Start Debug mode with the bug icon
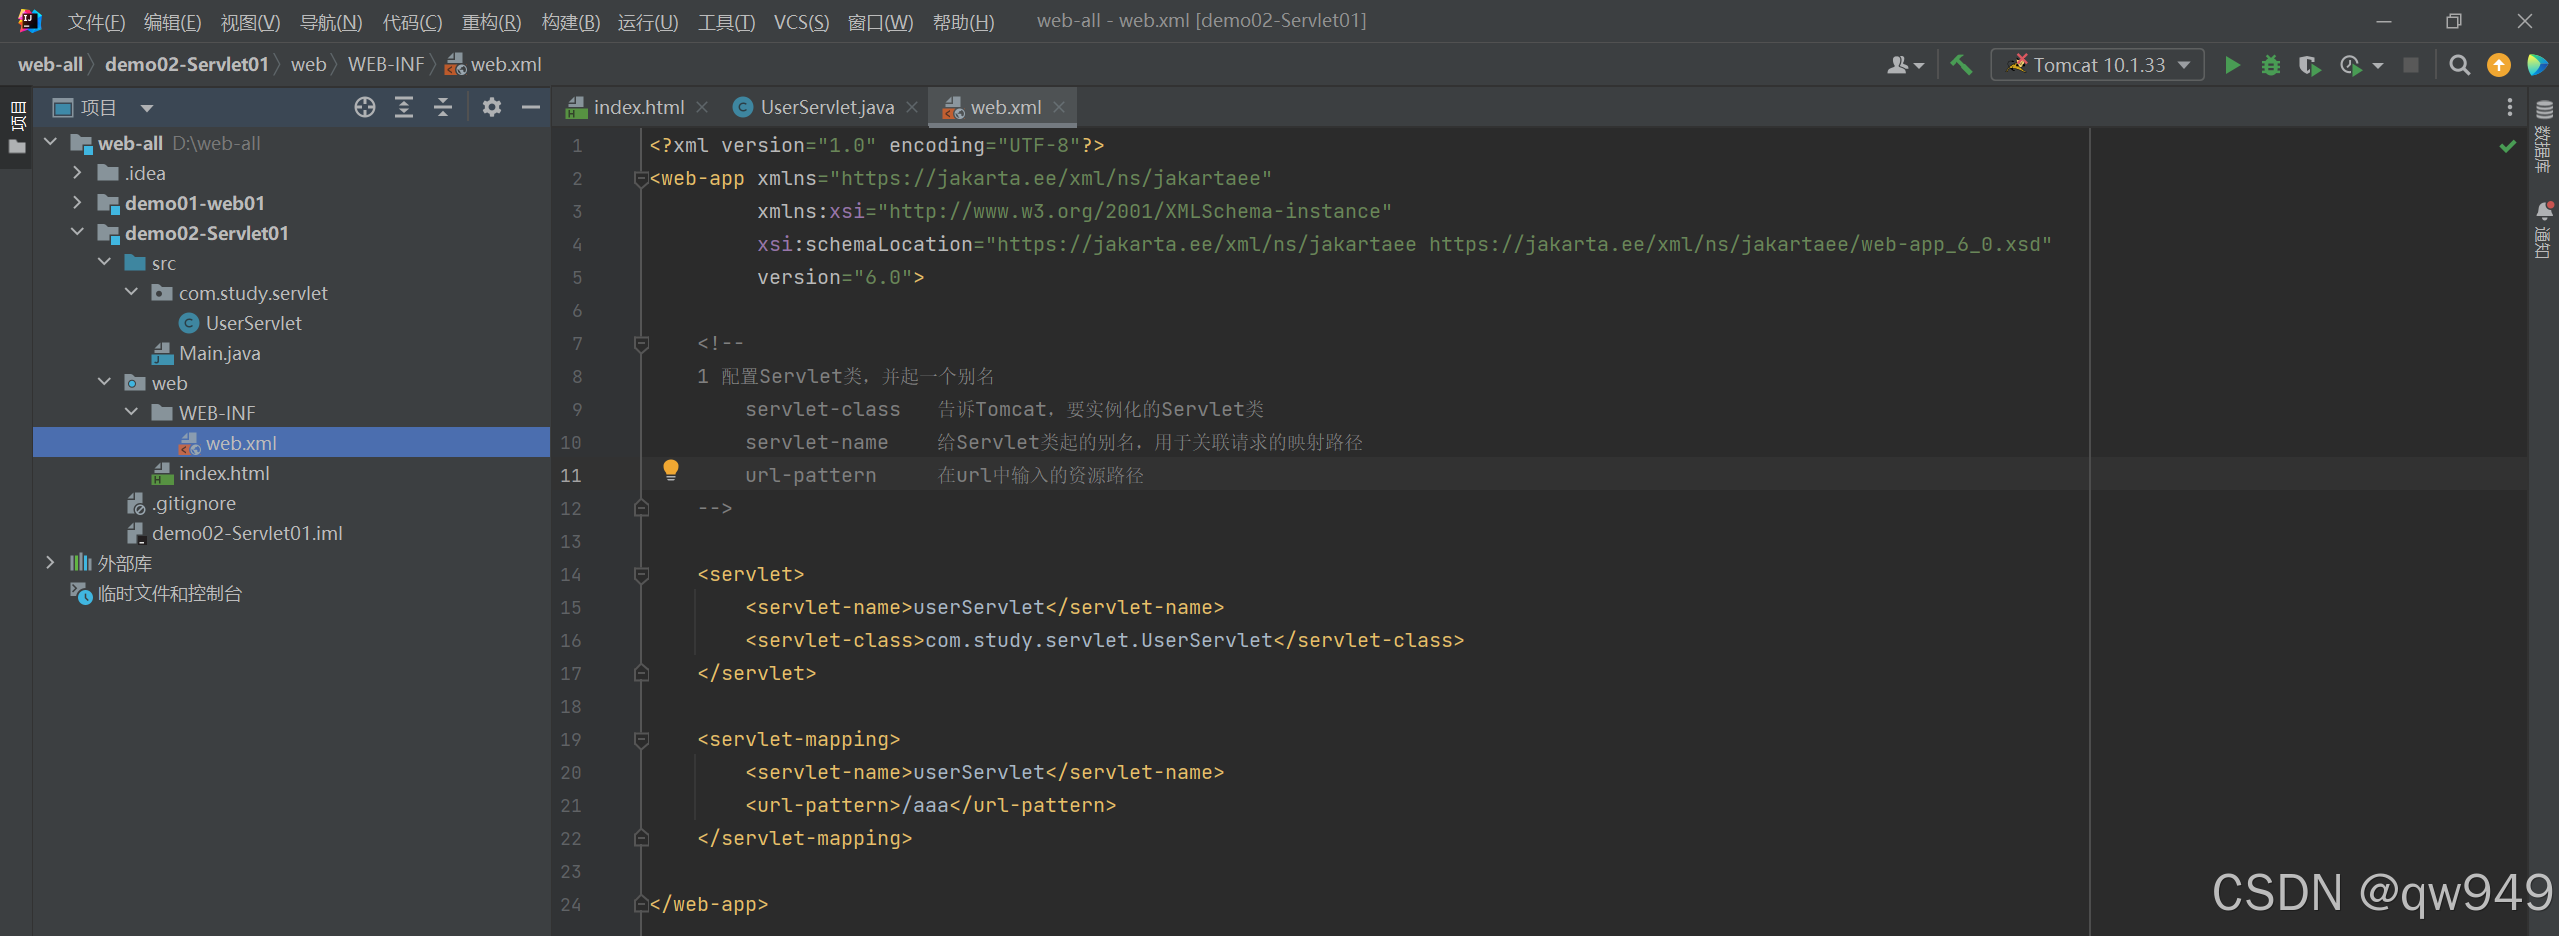Screen dimensions: 2559x936 tap(2270, 64)
